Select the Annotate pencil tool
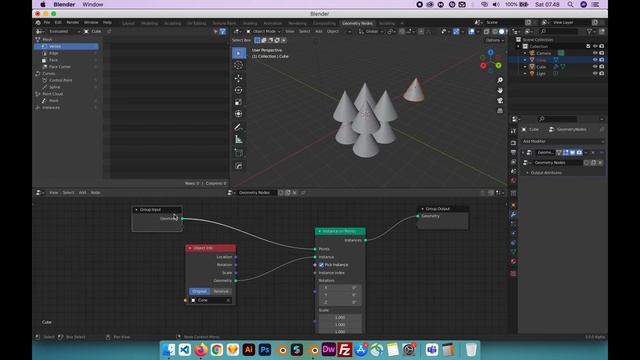The width and height of the screenshot is (640, 360). tap(239, 127)
